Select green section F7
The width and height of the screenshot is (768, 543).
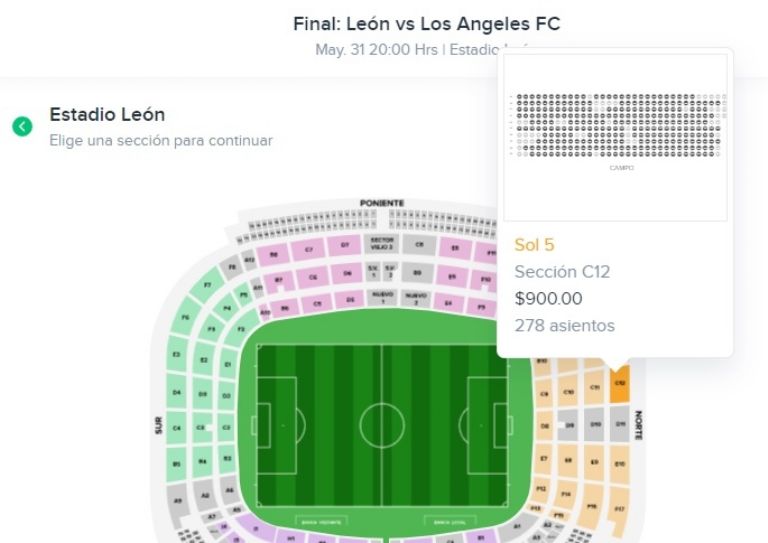point(208,286)
